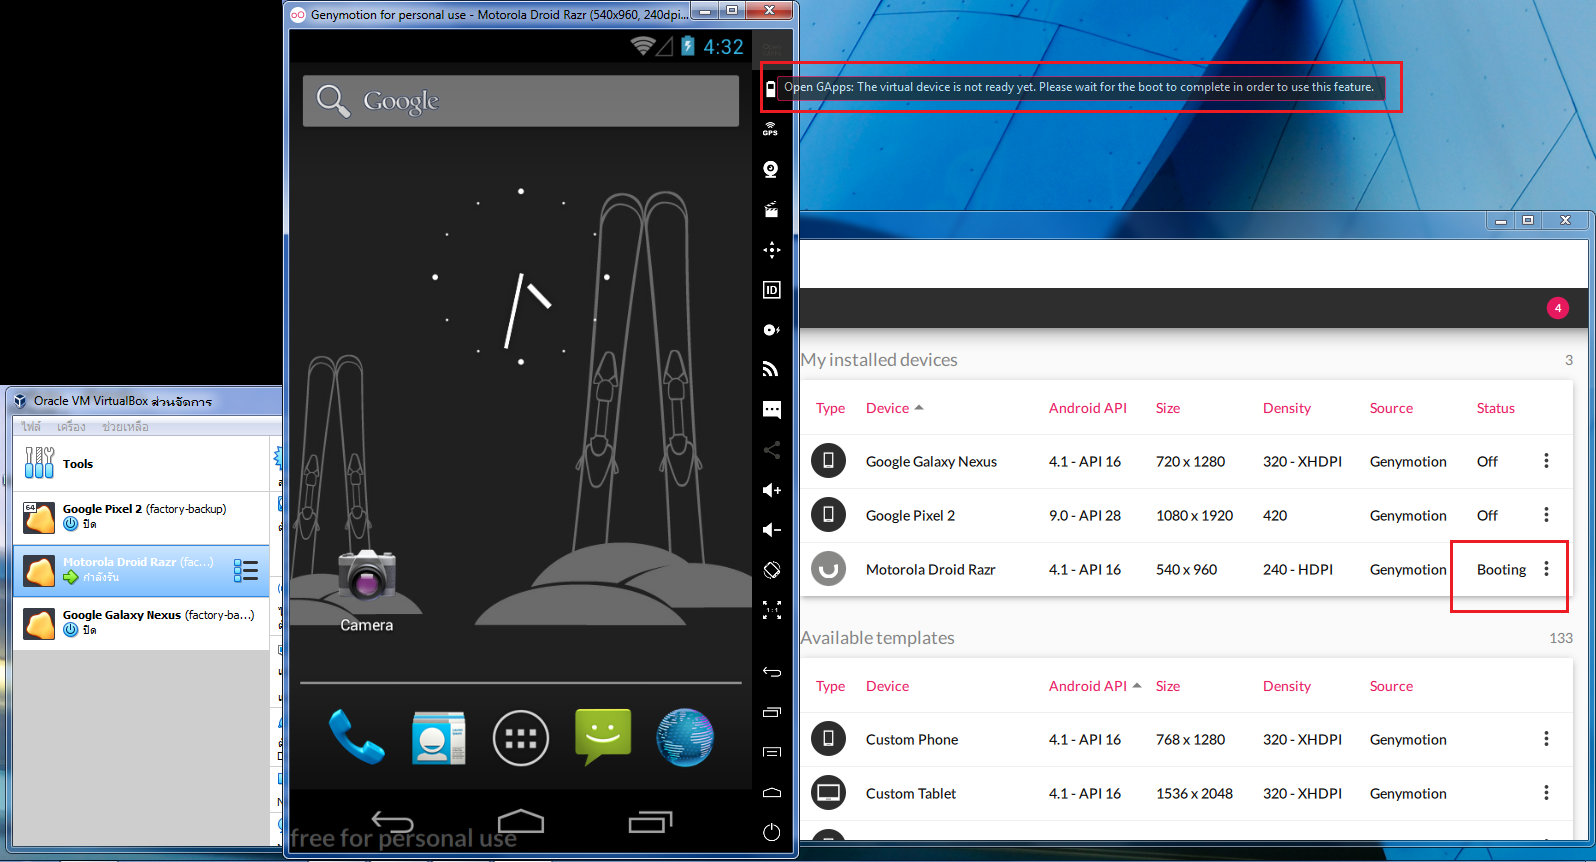Open the GPS widget in Genymotion sidebar
1596x862 pixels.
tap(770, 129)
